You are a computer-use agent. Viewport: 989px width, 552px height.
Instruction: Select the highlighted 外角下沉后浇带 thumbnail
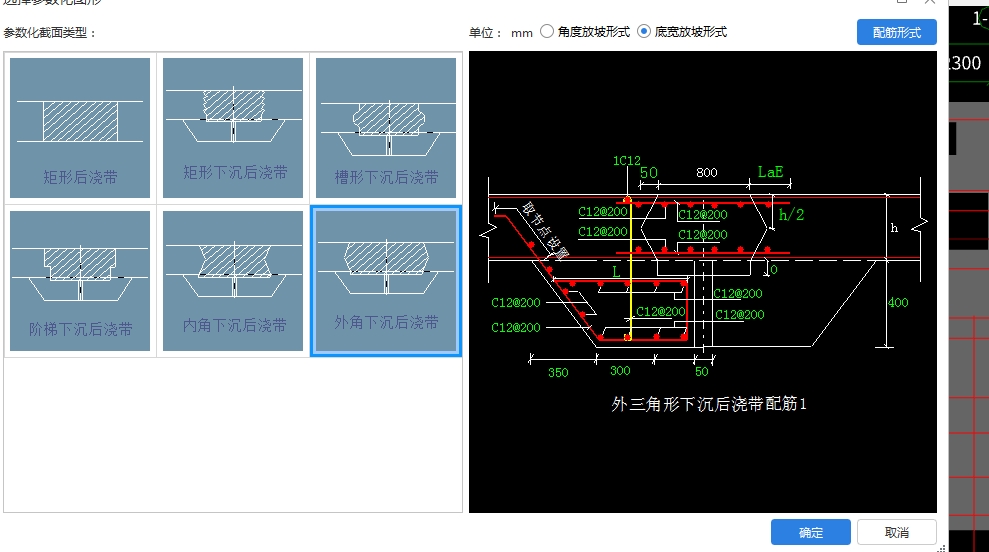tap(386, 281)
